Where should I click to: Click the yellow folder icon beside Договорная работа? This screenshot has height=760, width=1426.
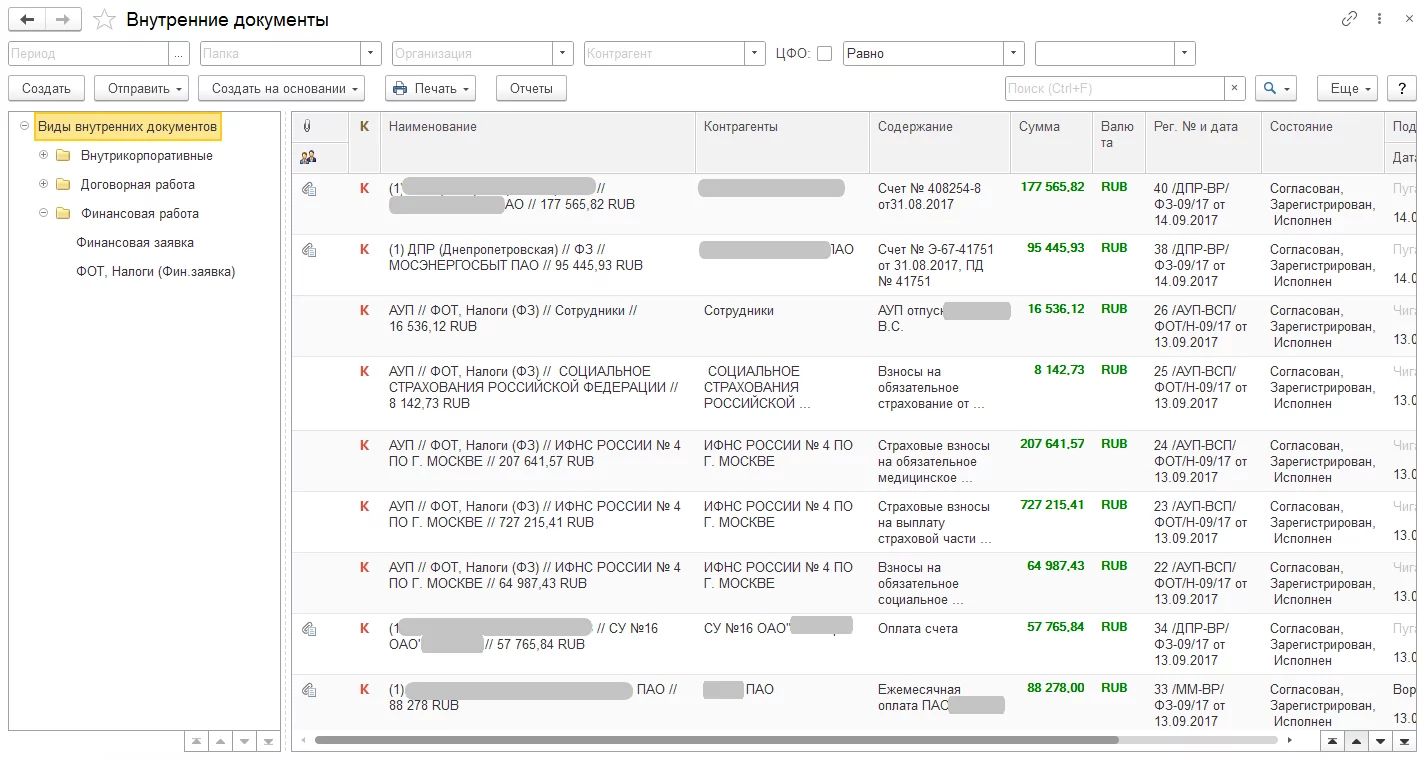tap(63, 185)
